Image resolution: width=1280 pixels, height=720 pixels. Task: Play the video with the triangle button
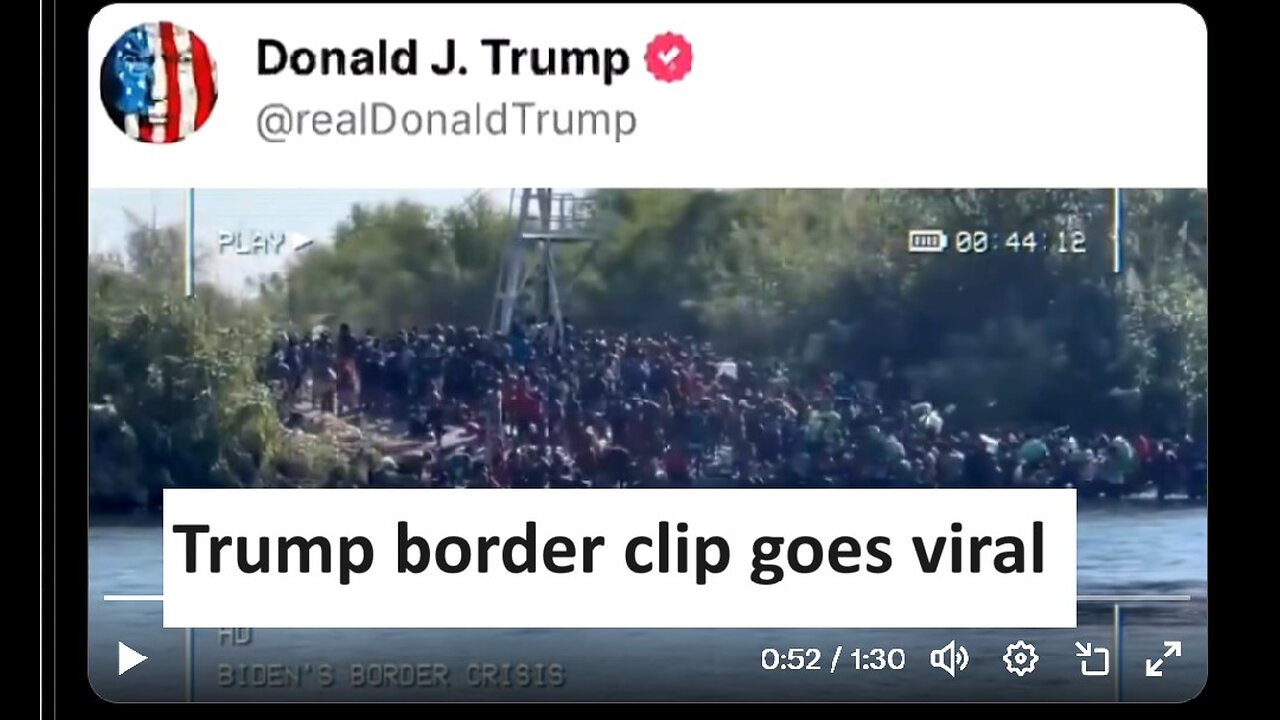(x=133, y=659)
